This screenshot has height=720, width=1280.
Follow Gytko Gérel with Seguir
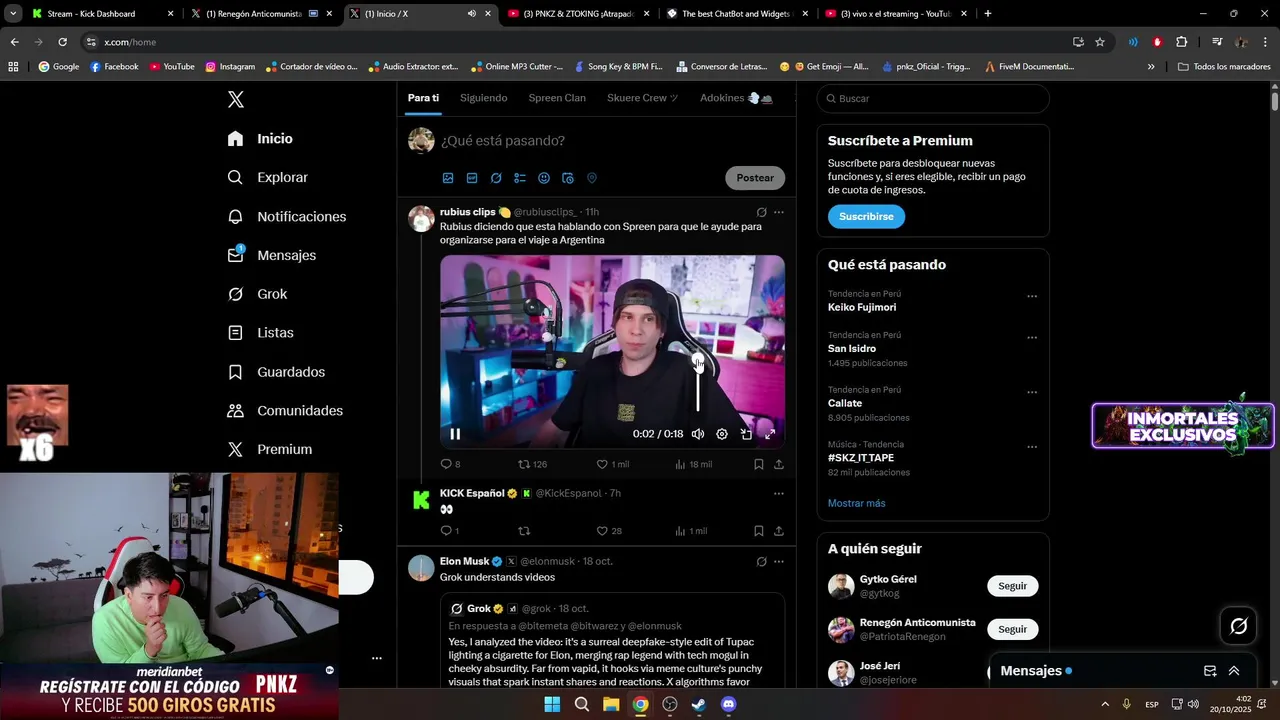[1012, 586]
